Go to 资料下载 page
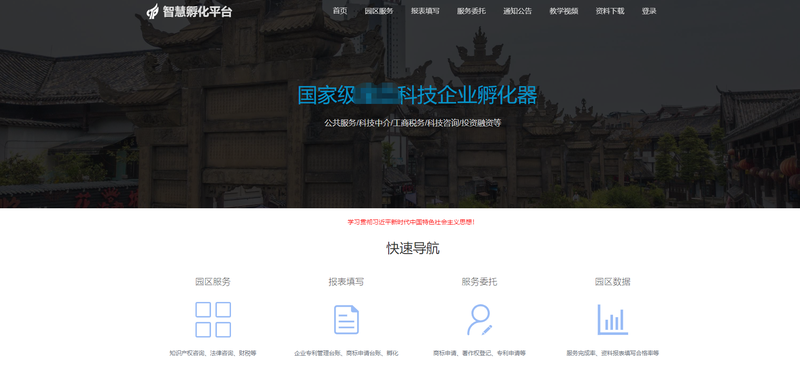 (610, 11)
